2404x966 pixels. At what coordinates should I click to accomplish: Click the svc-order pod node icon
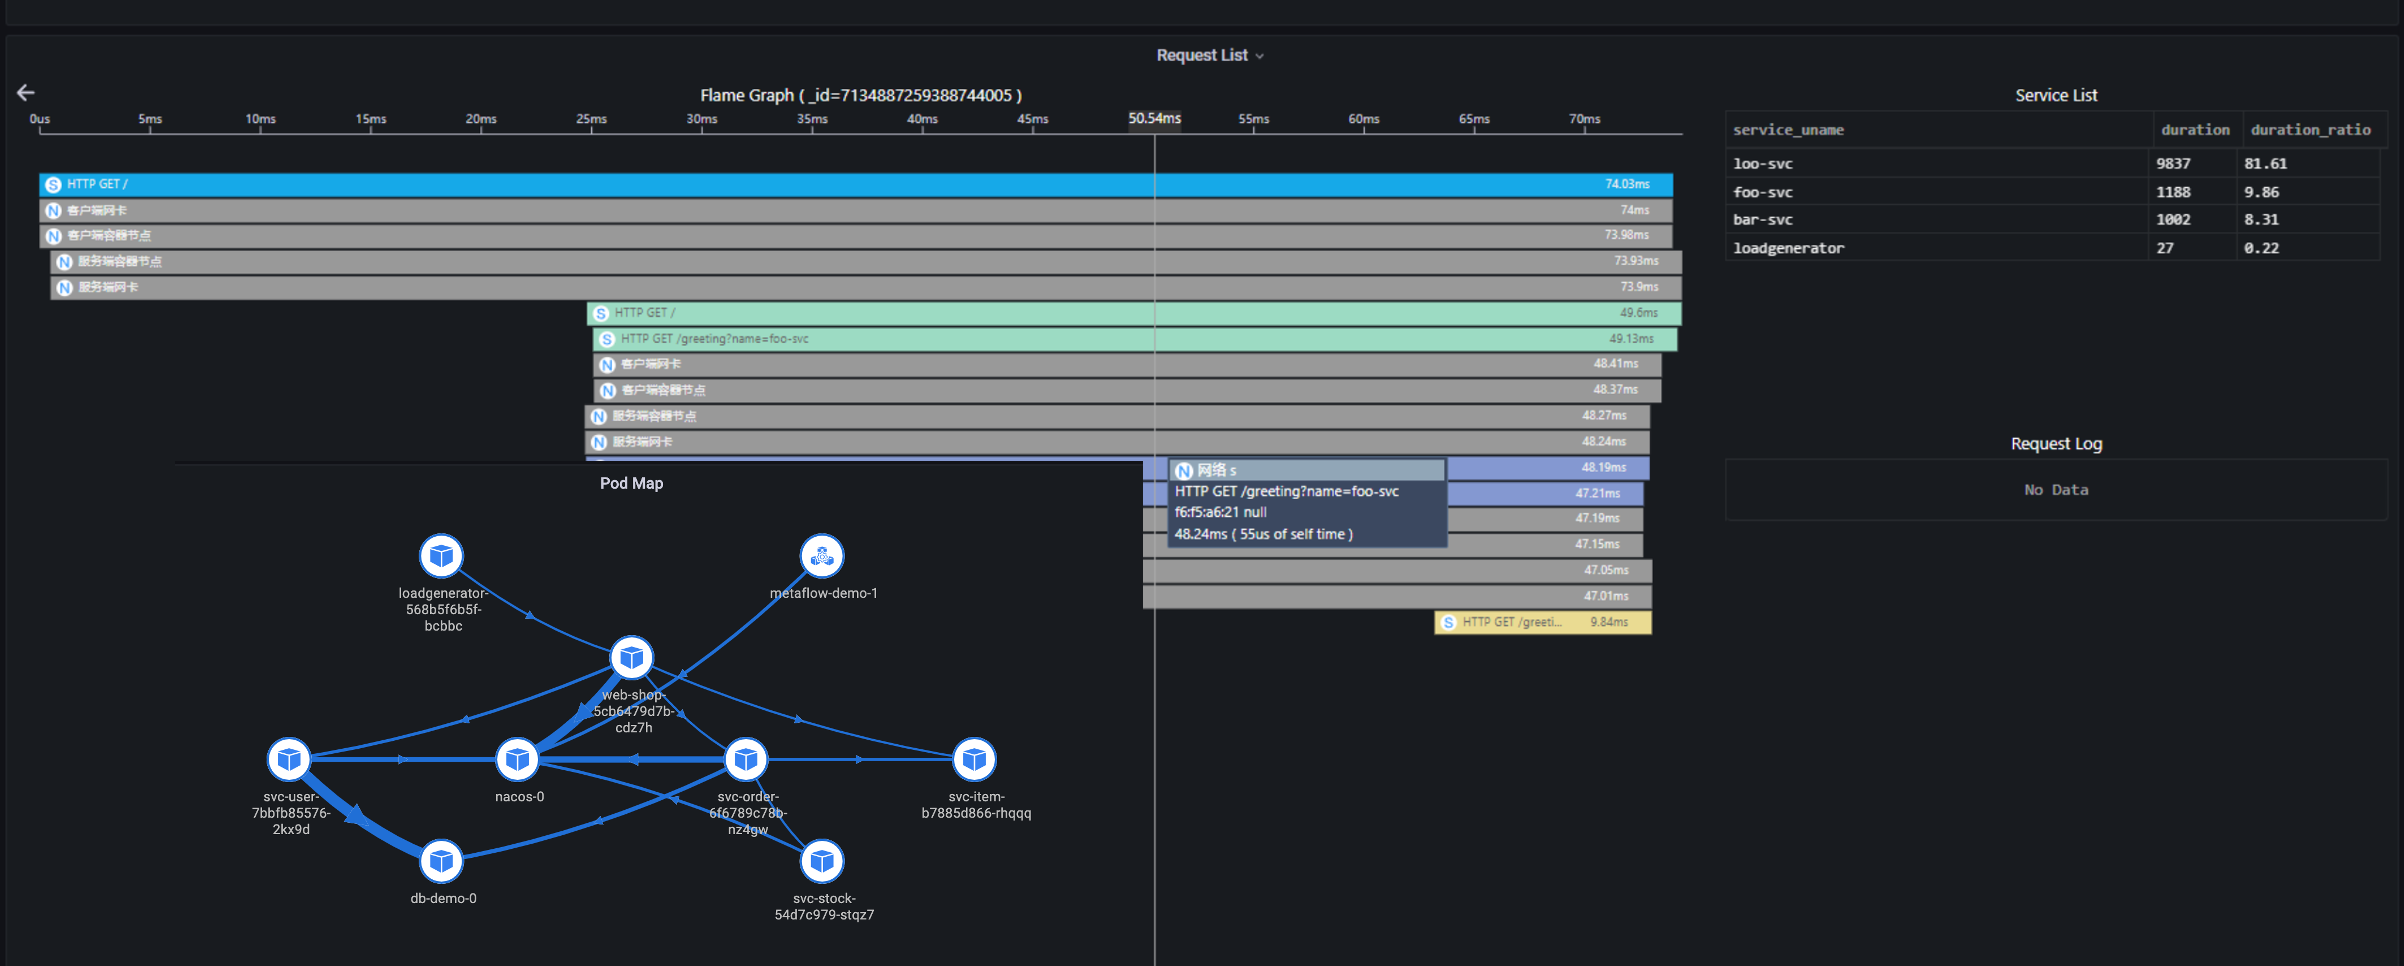pos(746,760)
